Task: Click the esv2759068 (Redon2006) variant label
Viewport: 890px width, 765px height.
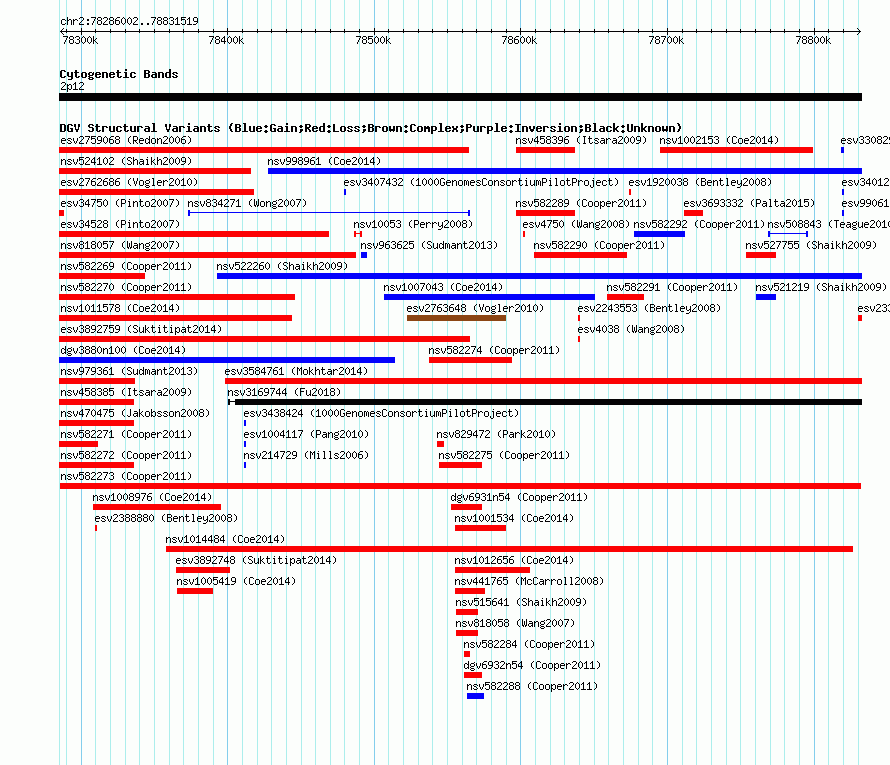Action: click(x=126, y=140)
